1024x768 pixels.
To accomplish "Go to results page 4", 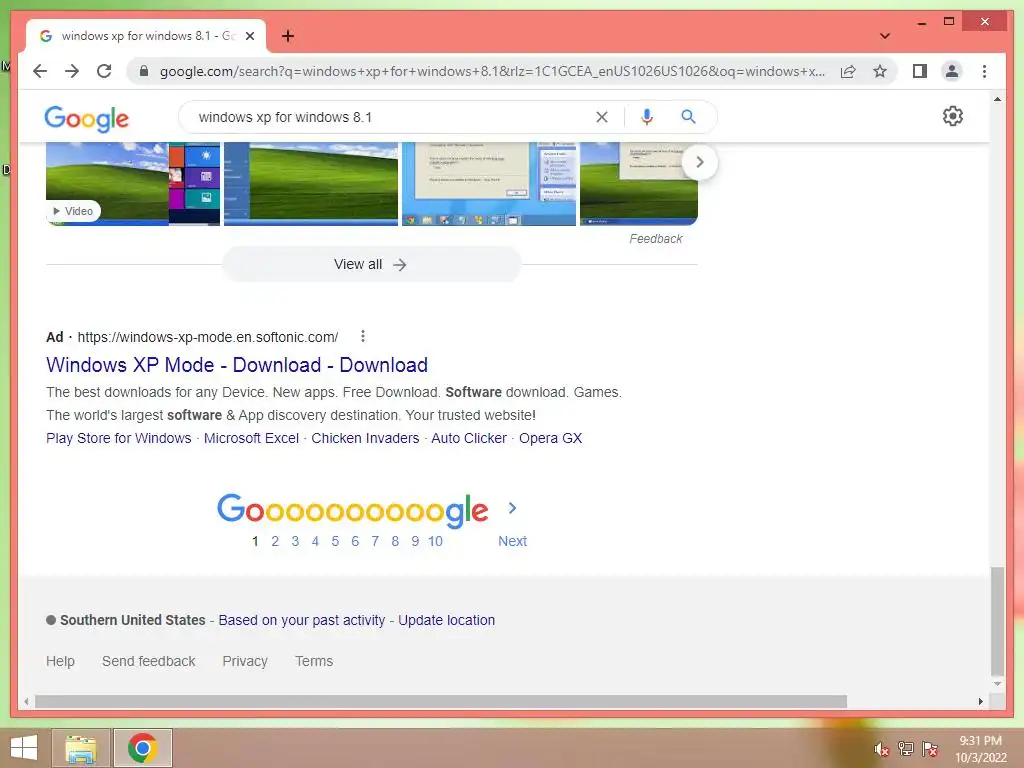I will tap(315, 541).
